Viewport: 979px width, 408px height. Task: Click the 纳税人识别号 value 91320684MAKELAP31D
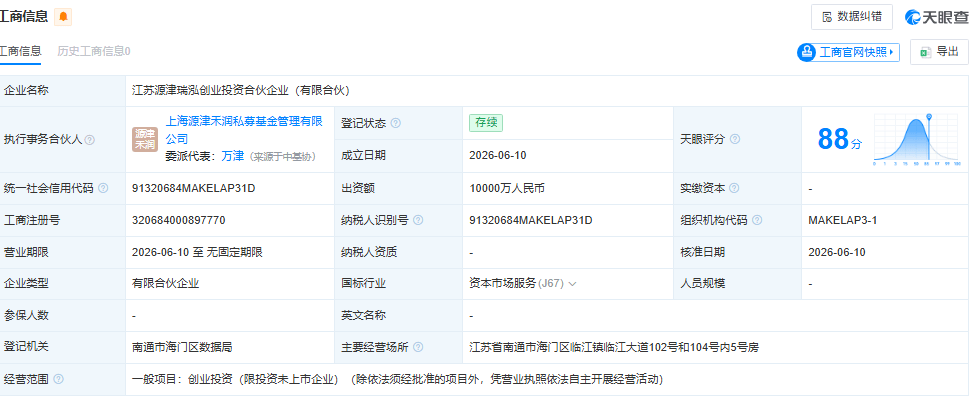click(x=531, y=220)
